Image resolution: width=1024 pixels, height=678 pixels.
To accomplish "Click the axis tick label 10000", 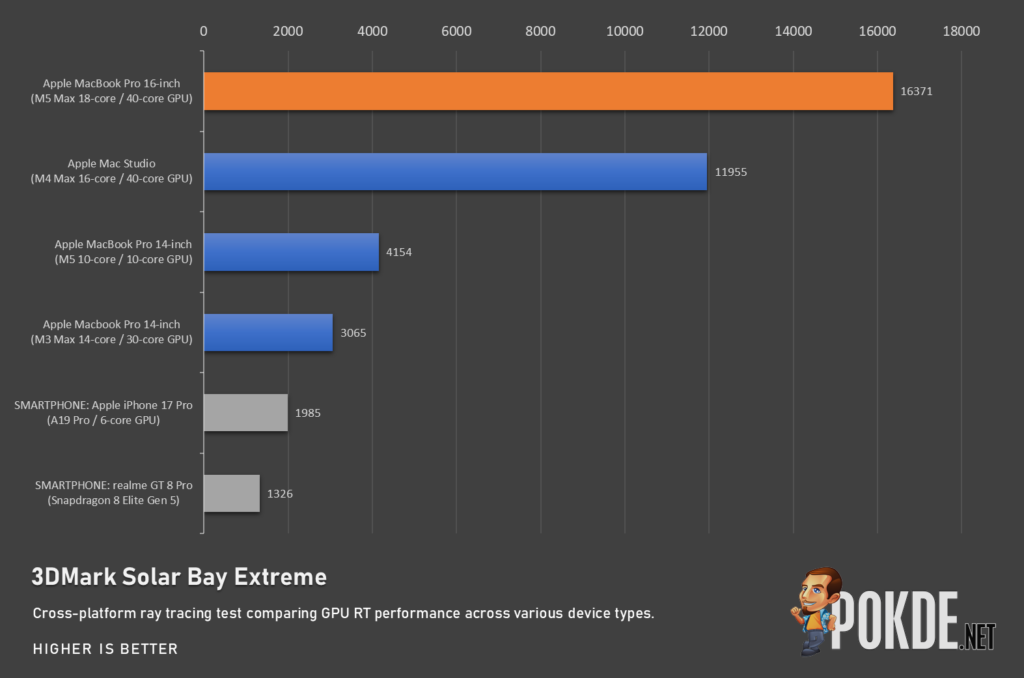I will (625, 31).
